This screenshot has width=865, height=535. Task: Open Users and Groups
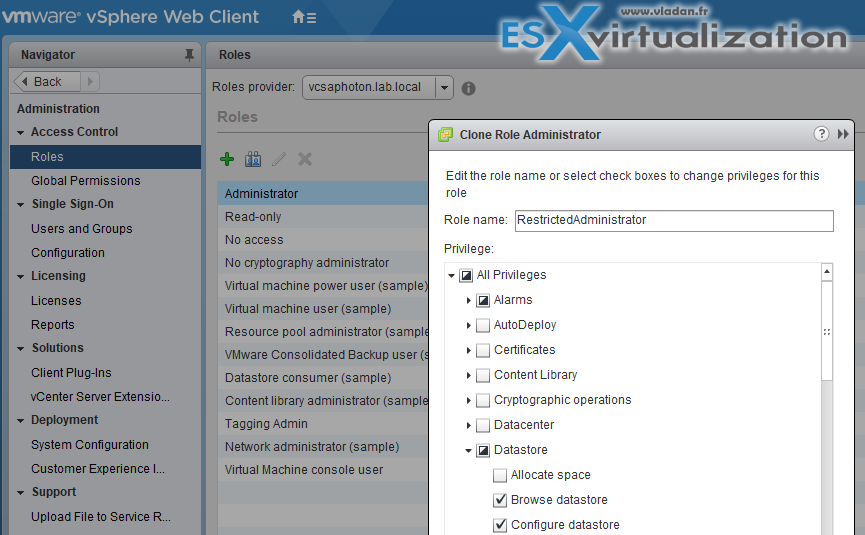(82, 229)
